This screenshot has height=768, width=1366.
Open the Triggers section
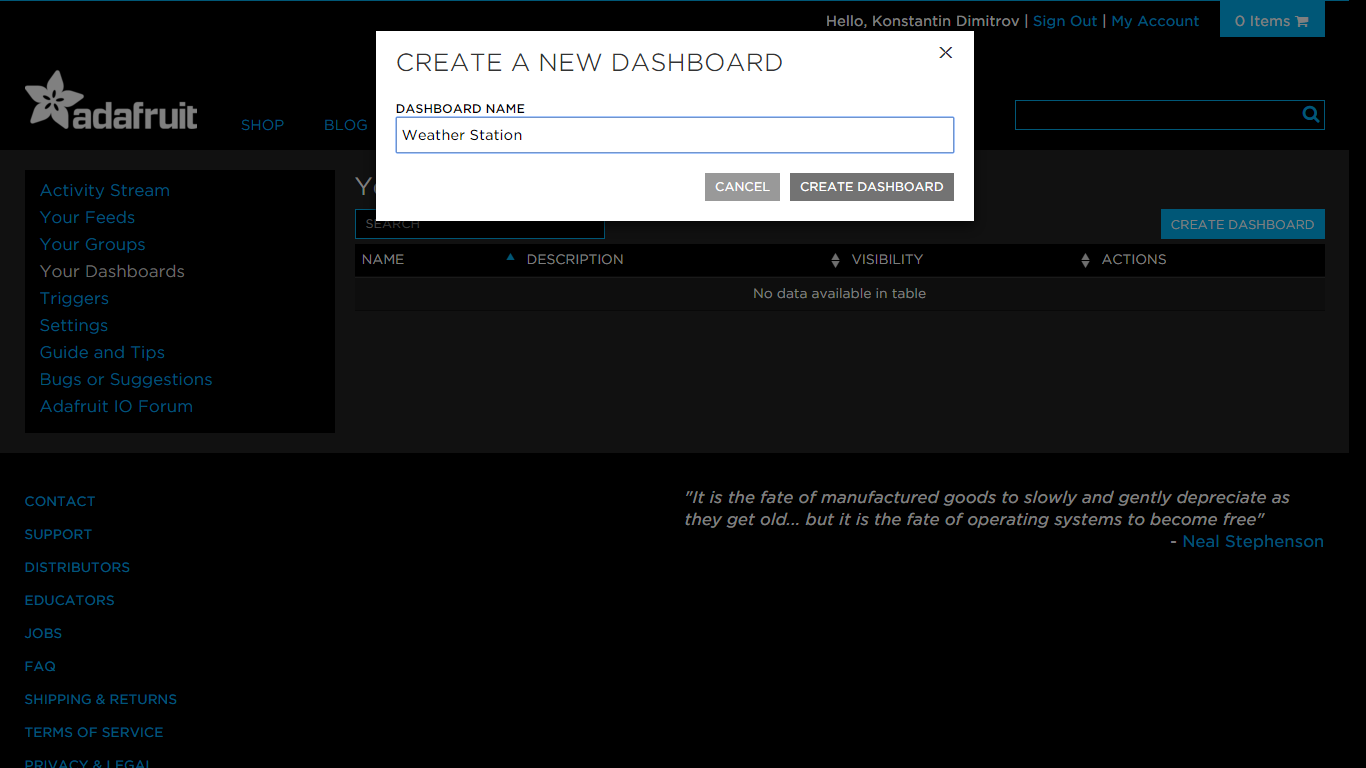(74, 298)
